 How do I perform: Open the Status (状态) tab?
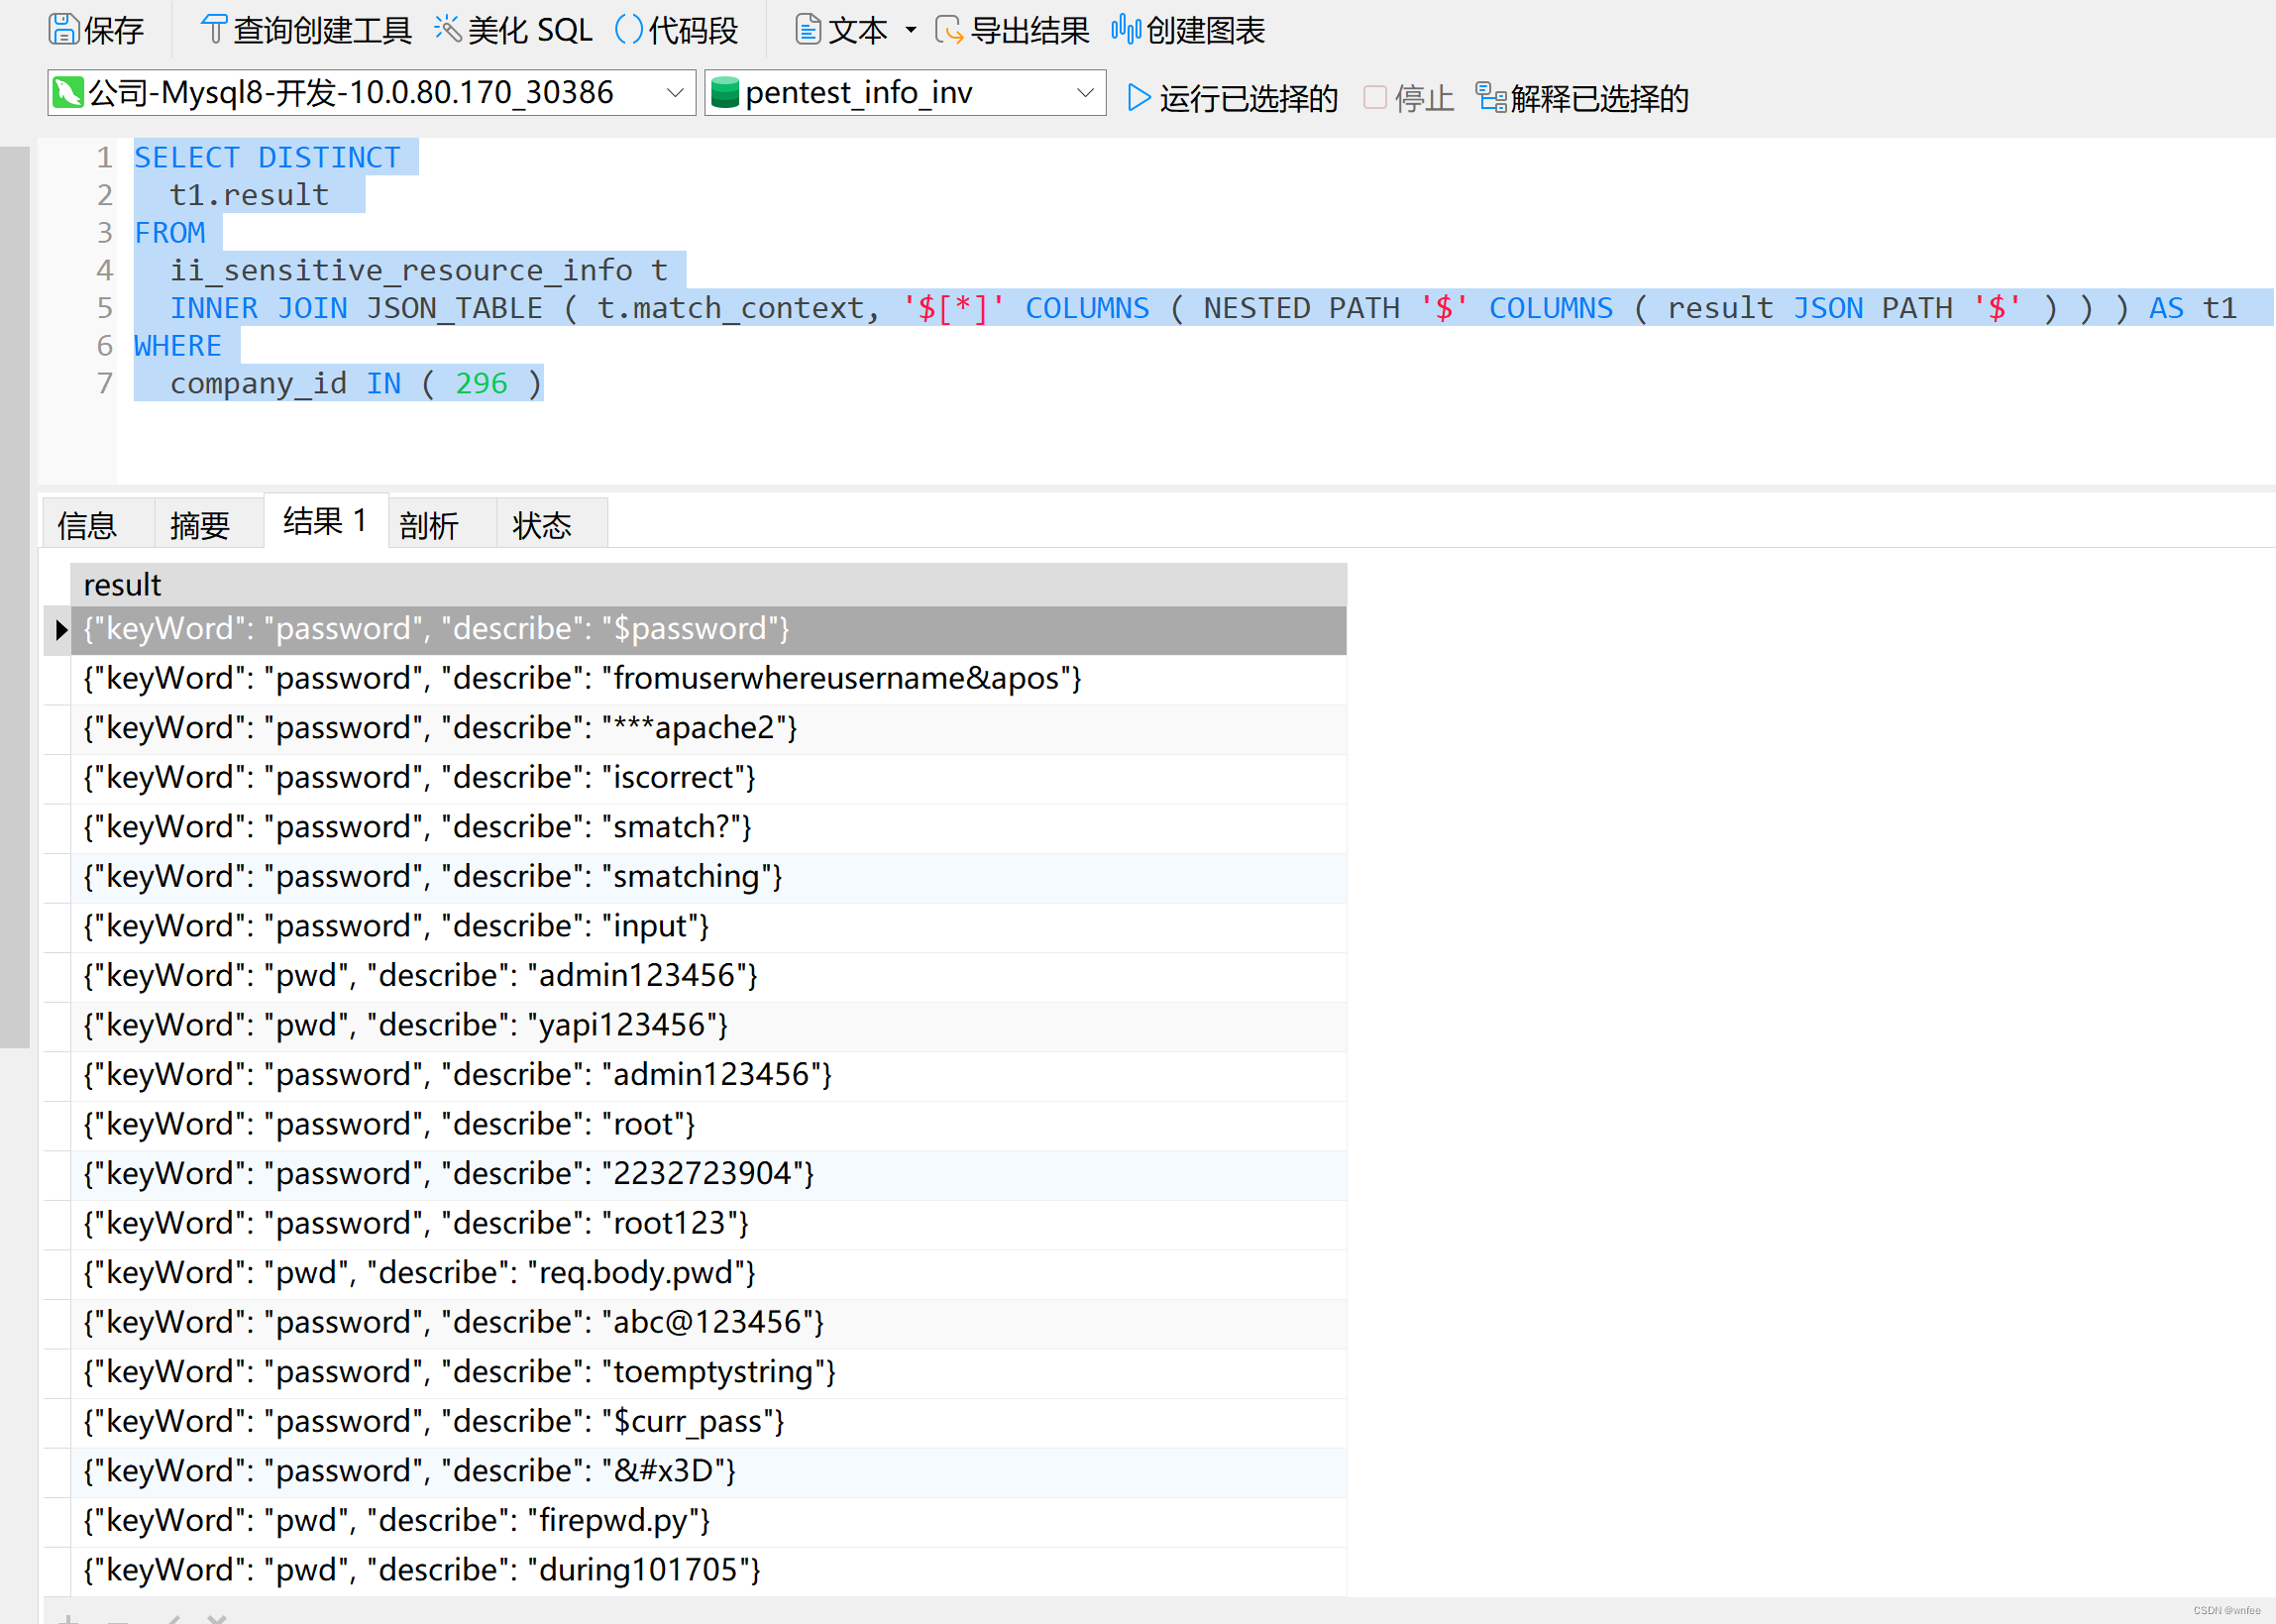(x=542, y=525)
